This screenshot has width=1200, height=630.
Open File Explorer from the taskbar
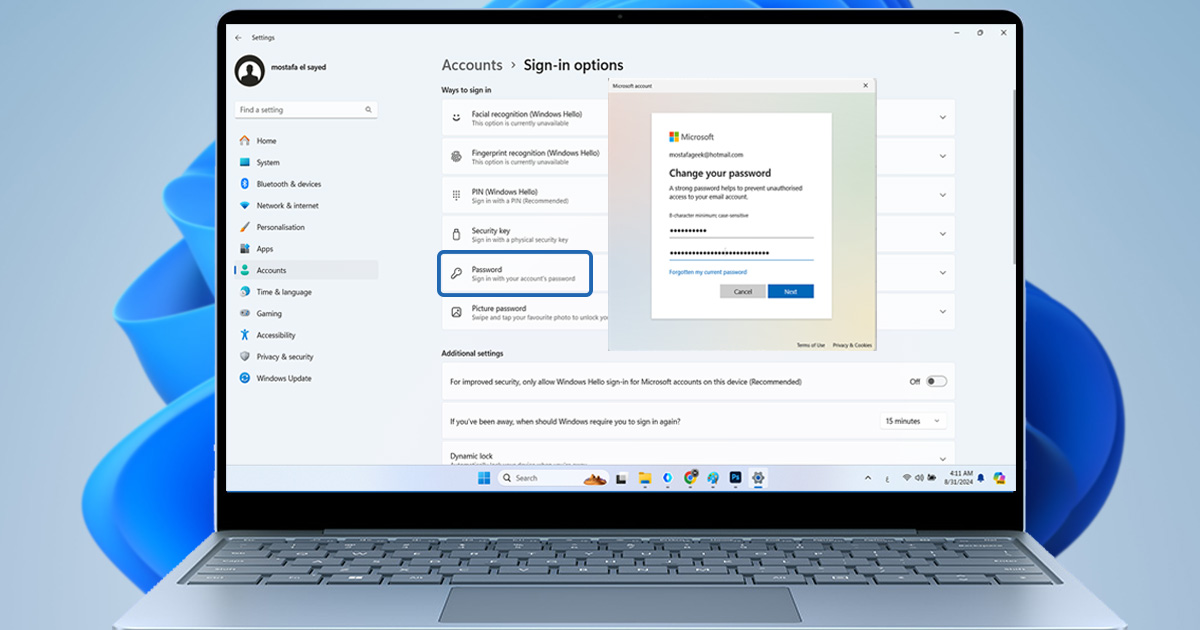click(645, 478)
